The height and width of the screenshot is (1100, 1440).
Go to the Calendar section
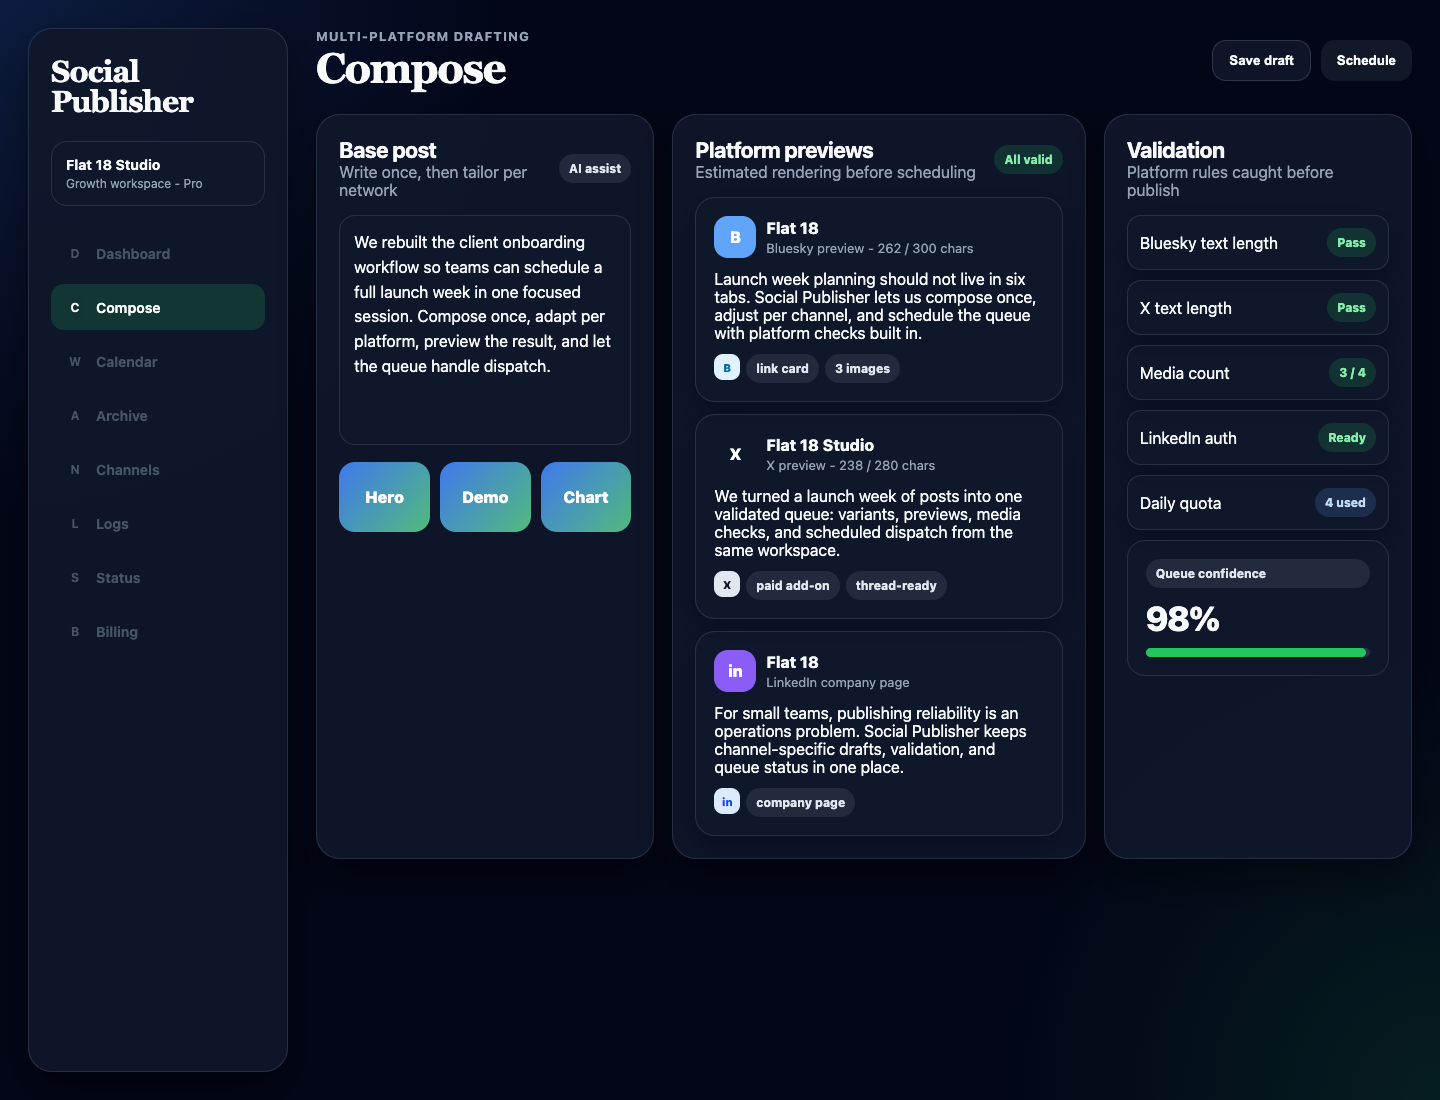click(158, 362)
